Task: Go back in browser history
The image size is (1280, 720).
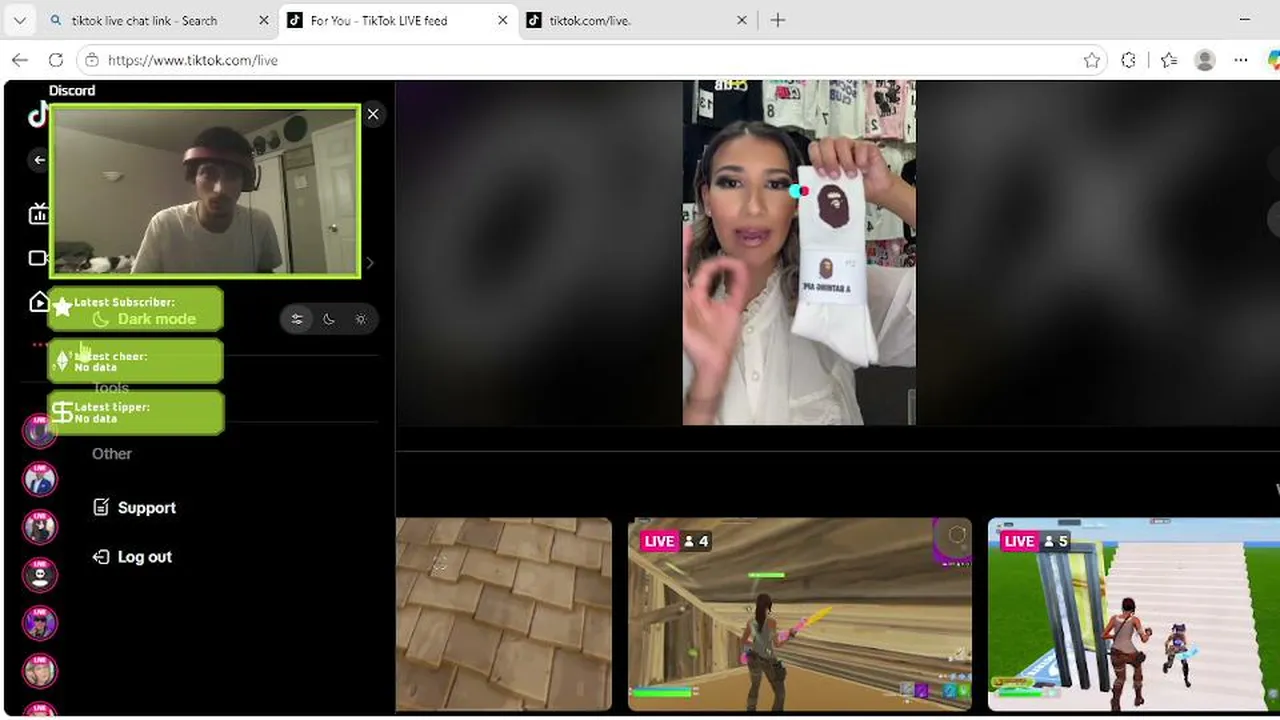Action: [20, 60]
